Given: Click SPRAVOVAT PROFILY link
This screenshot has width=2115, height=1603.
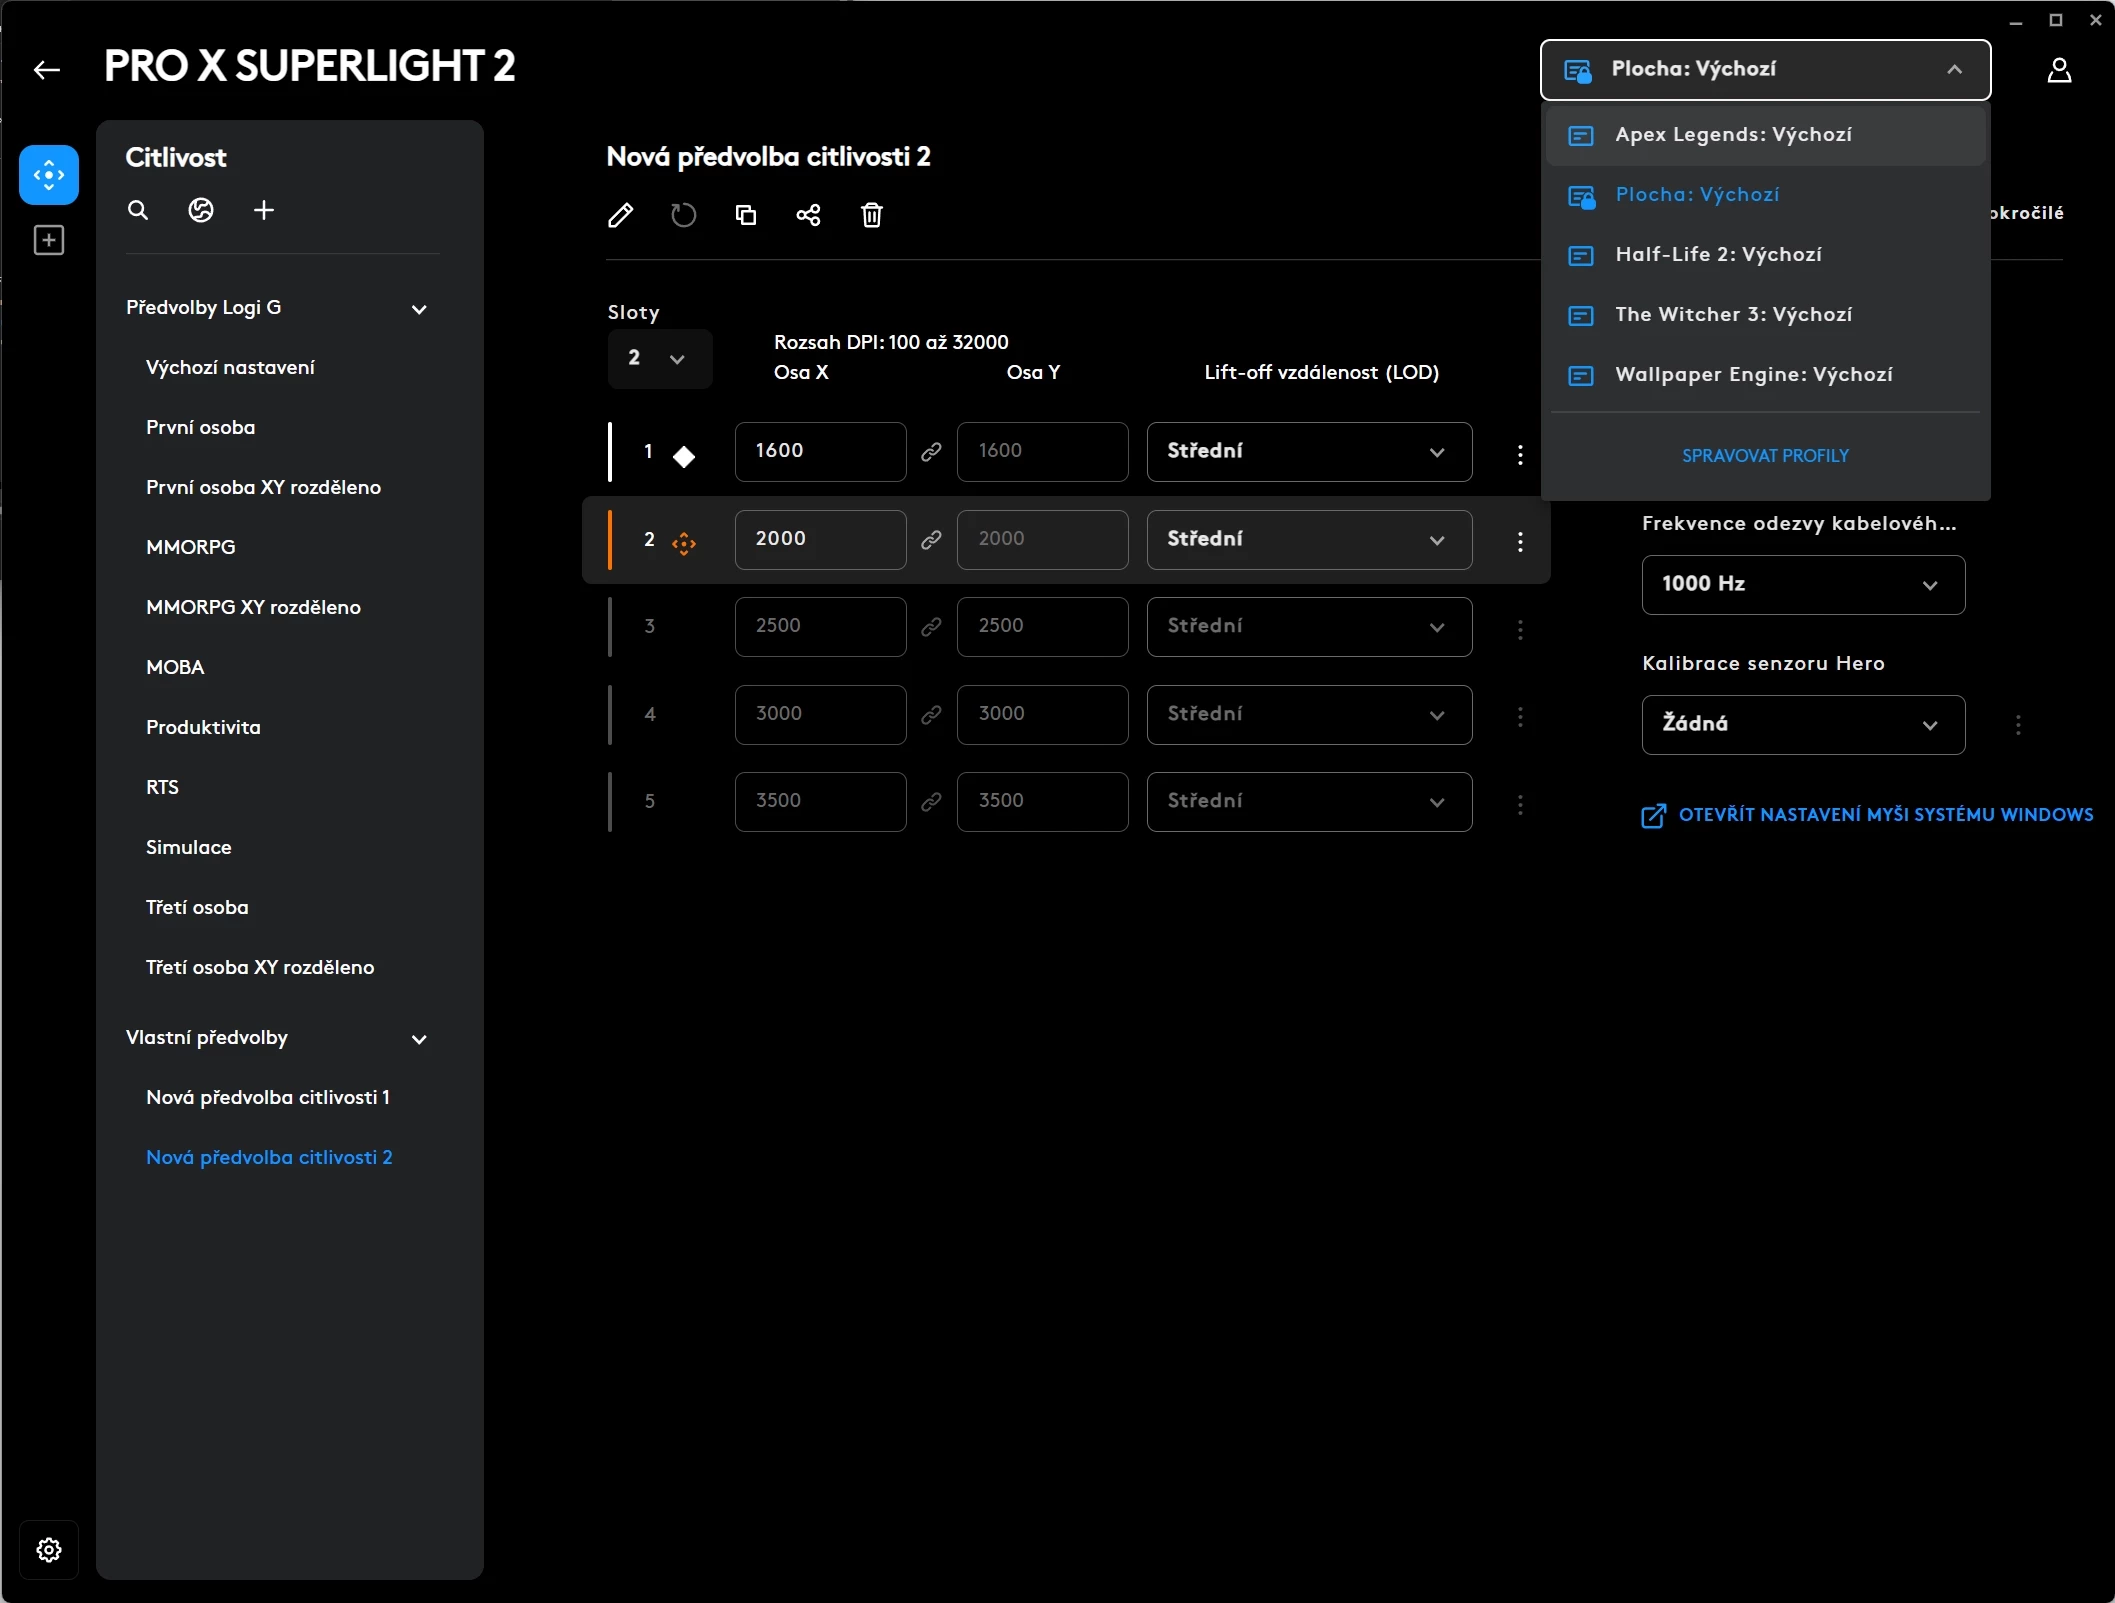Looking at the screenshot, I should pos(1765,456).
